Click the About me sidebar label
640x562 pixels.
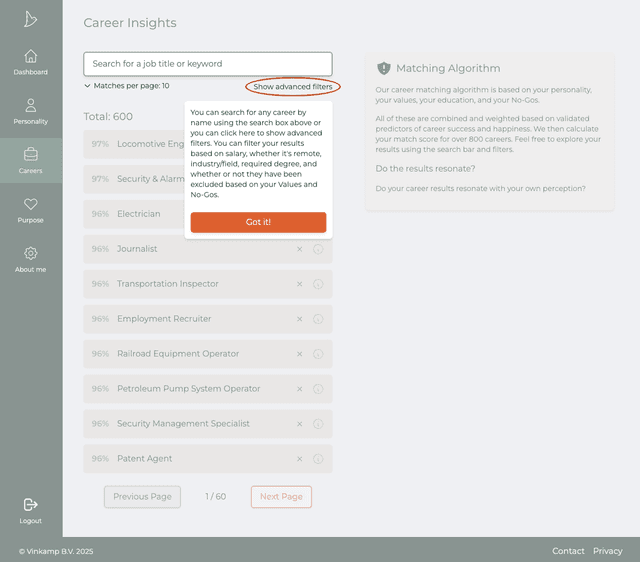click(31, 270)
